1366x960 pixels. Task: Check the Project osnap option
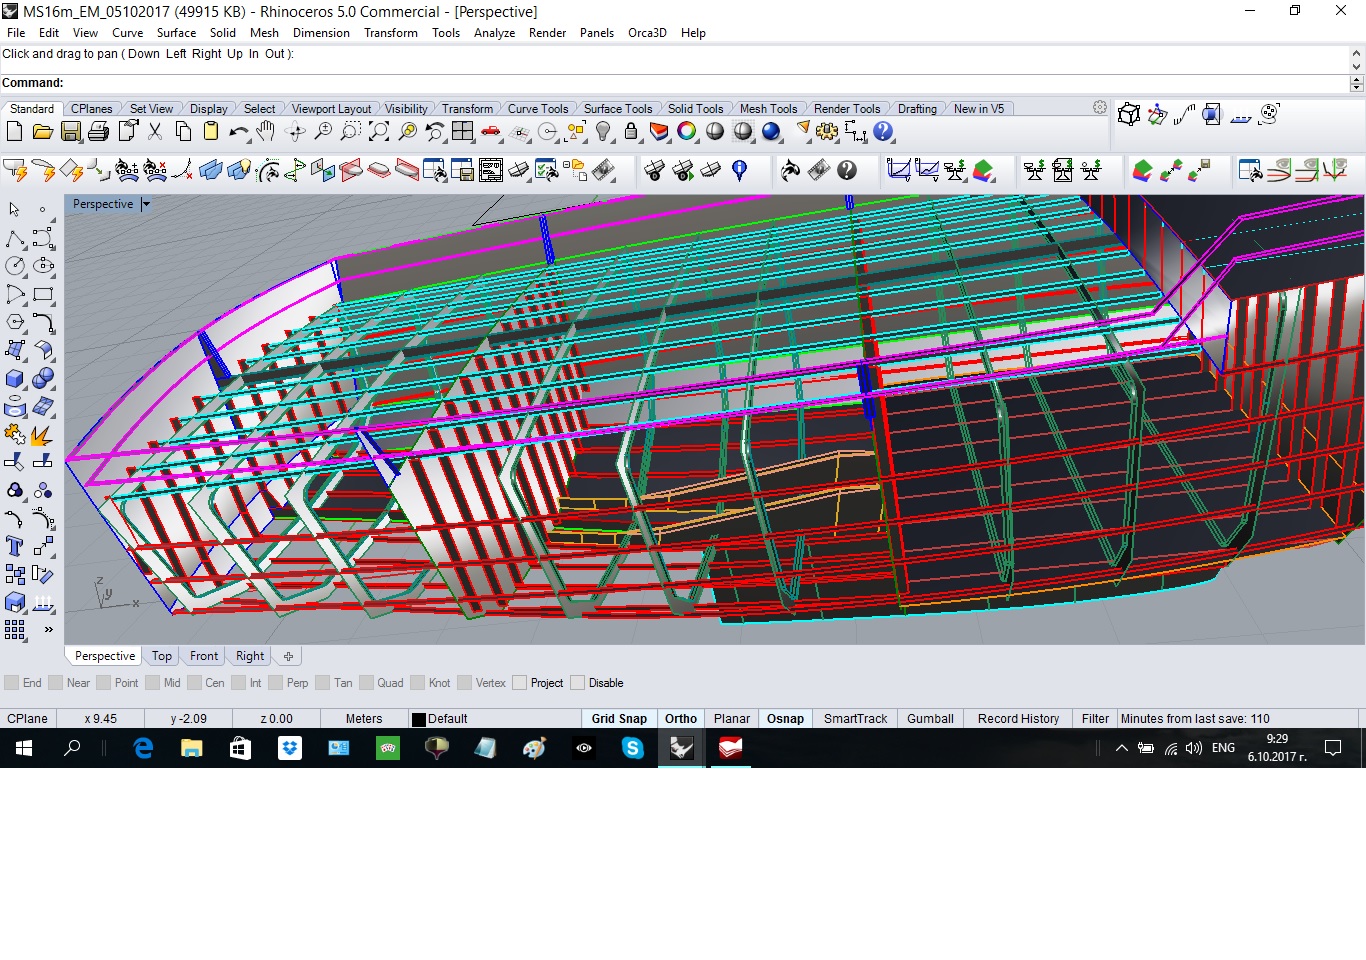coord(520,683)
